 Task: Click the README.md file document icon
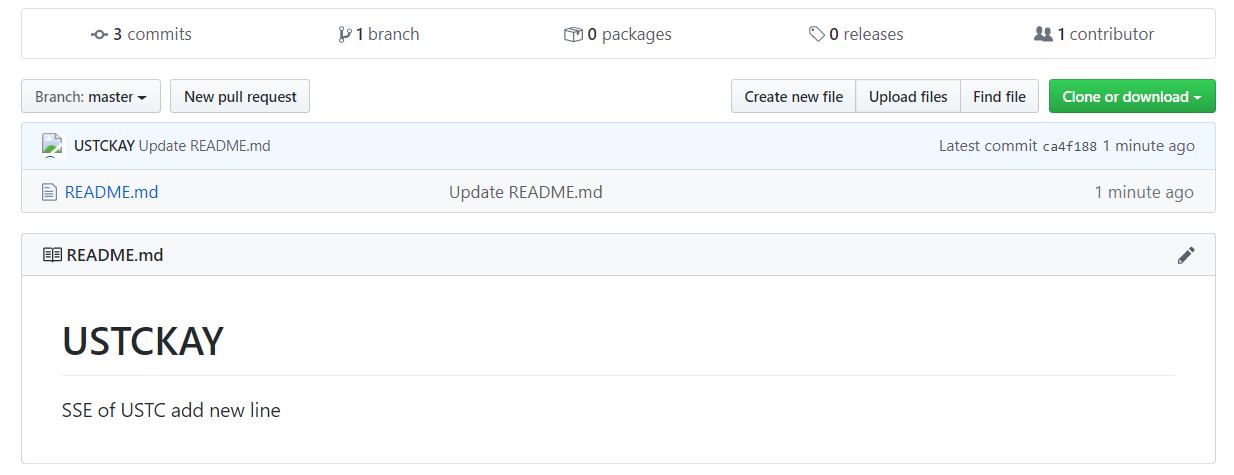point(49,192)
